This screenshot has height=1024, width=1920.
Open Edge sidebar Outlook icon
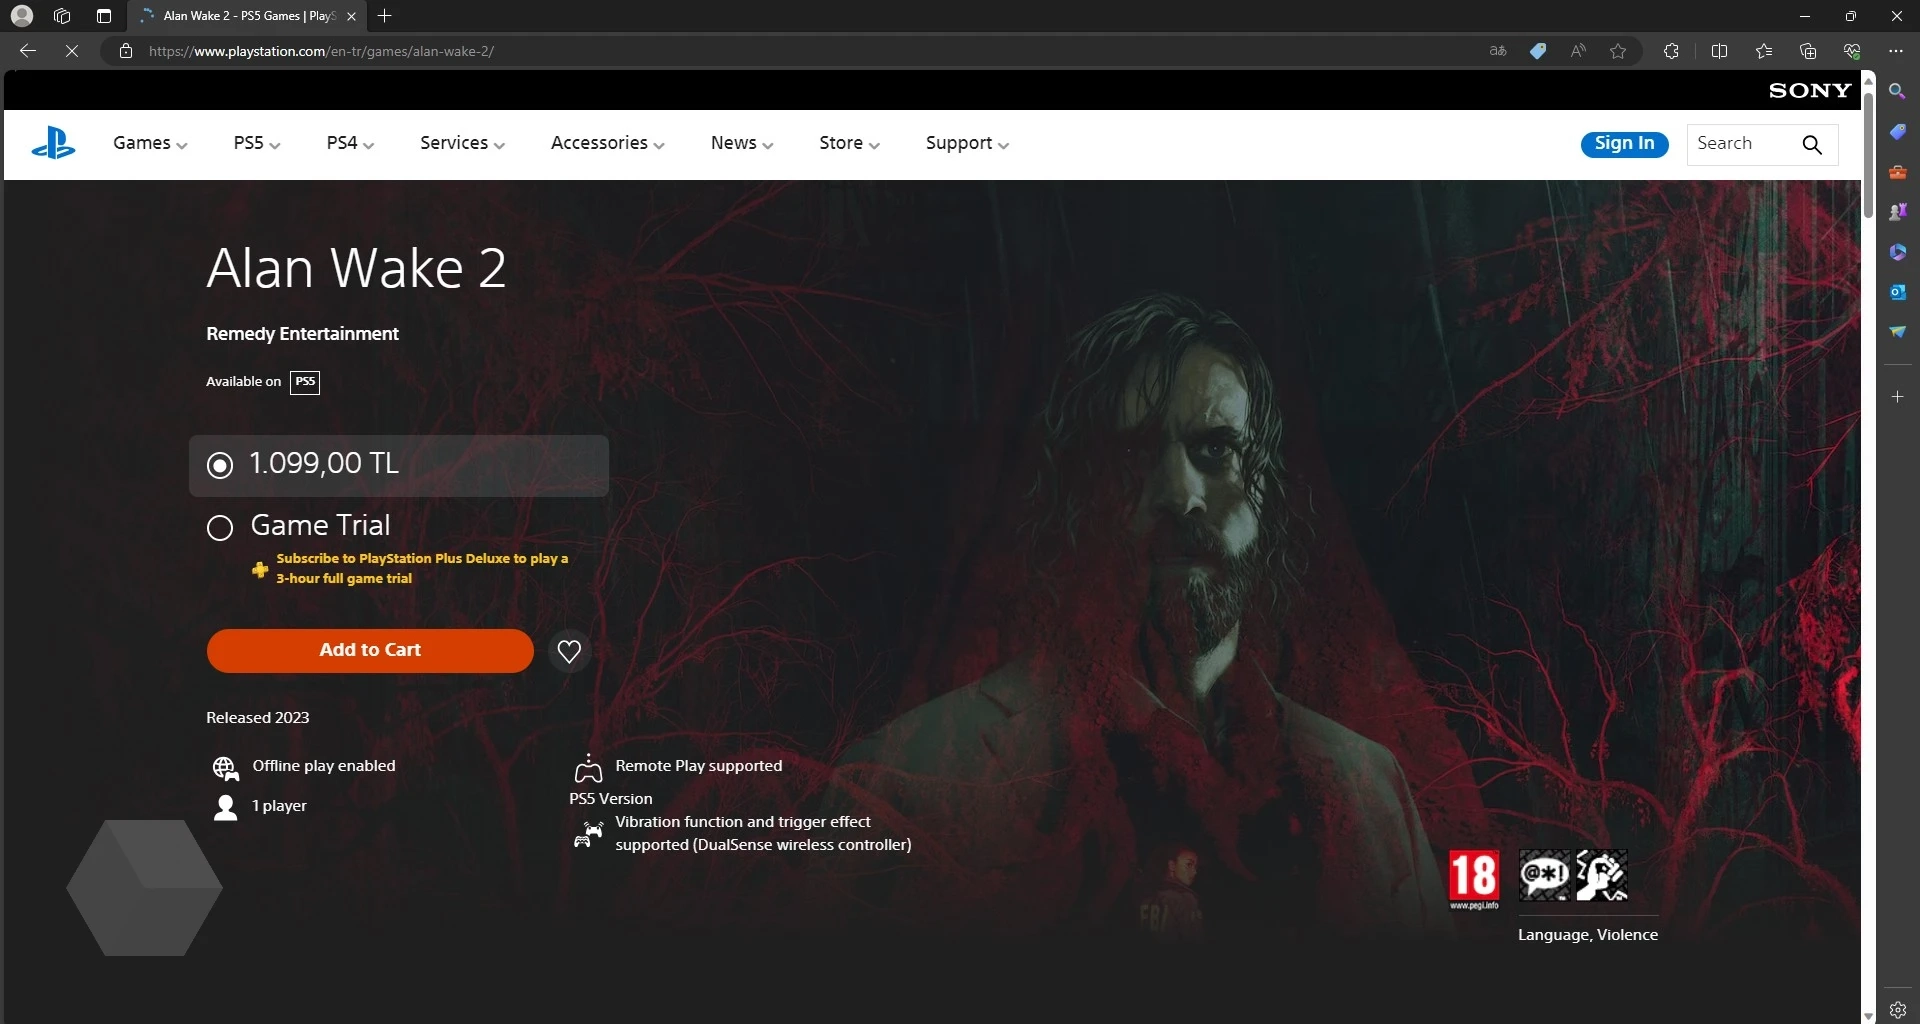click(x=1897, y=292)
